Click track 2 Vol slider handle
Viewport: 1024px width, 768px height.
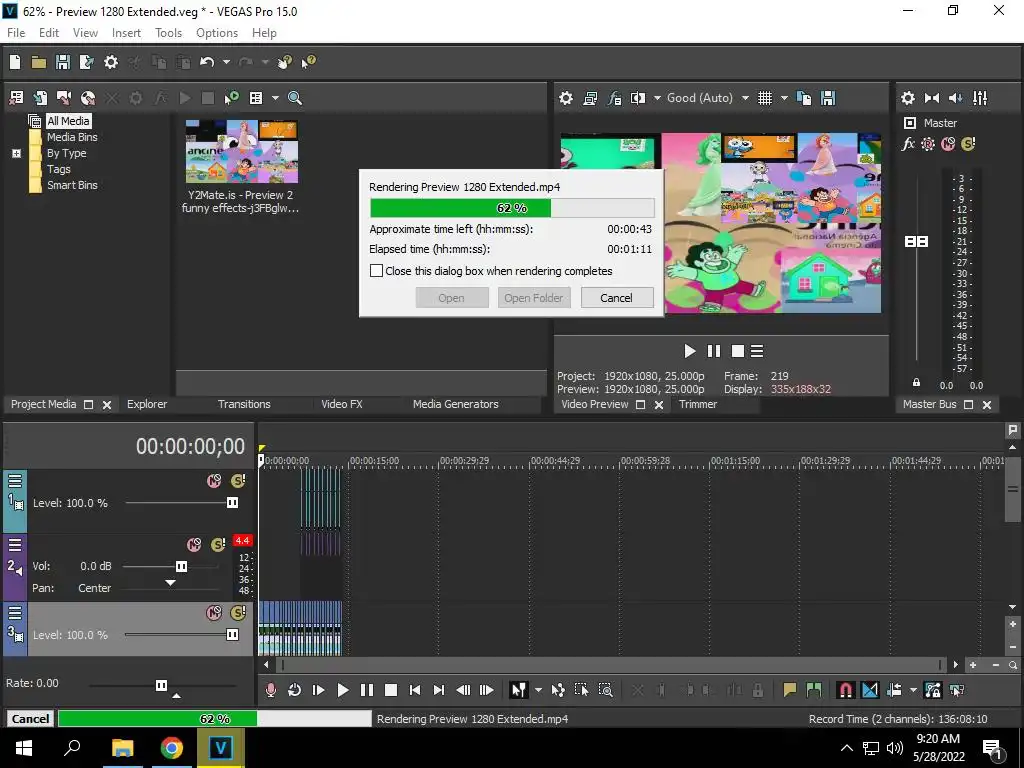(x=182, y=566)
